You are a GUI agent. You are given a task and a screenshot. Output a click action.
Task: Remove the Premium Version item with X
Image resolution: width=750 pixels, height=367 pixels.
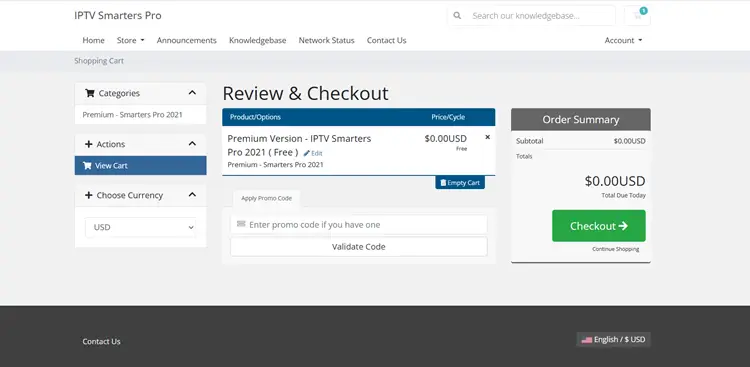pyautogui.click(x=487, y=137)
